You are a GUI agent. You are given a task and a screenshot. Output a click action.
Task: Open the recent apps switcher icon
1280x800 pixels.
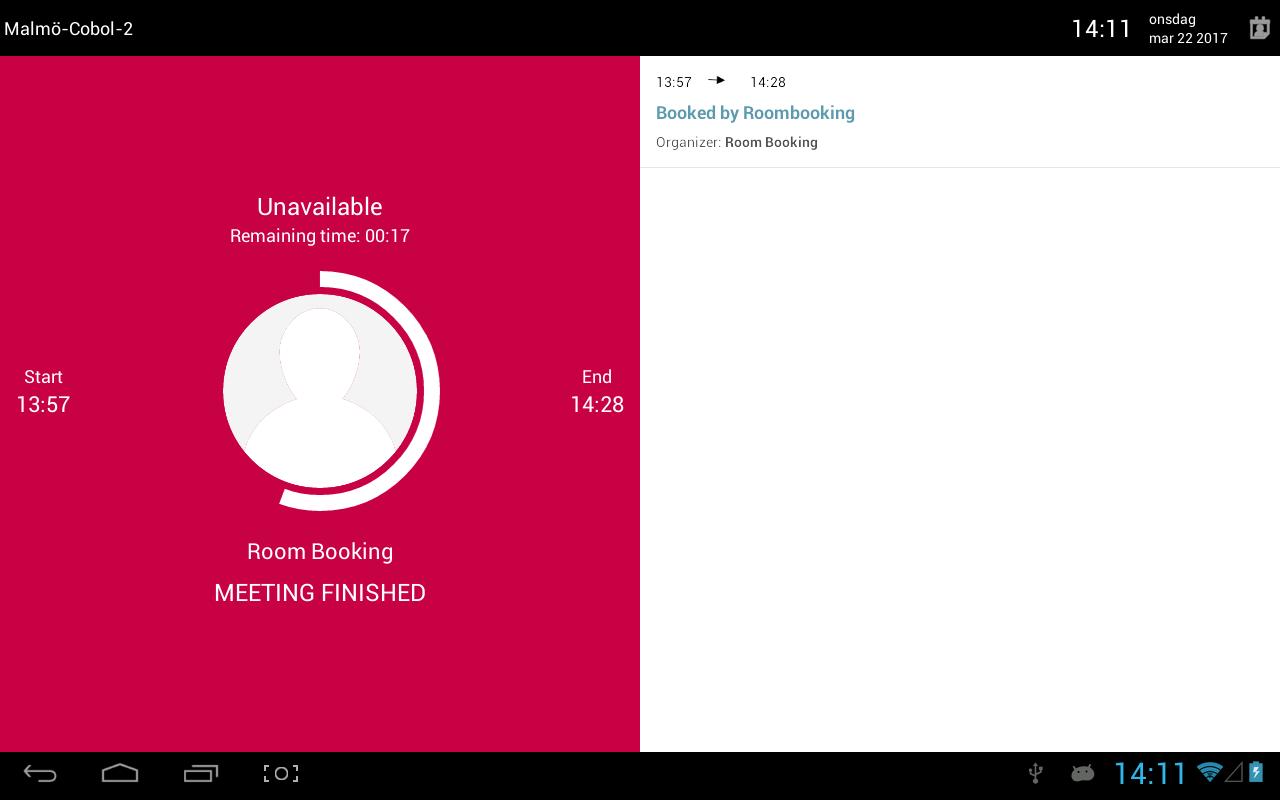pos(201,773)
